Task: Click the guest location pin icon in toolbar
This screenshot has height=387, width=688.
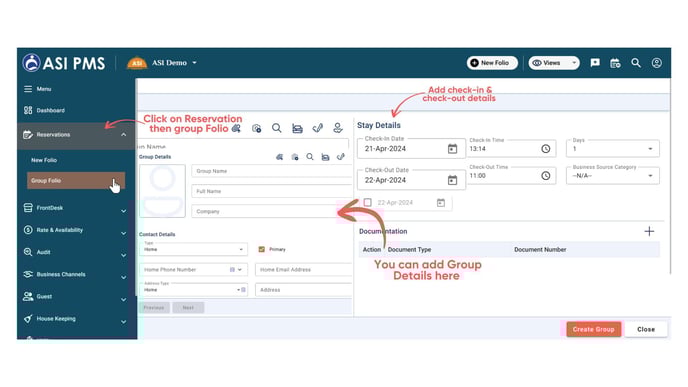Action: point(338,128)
